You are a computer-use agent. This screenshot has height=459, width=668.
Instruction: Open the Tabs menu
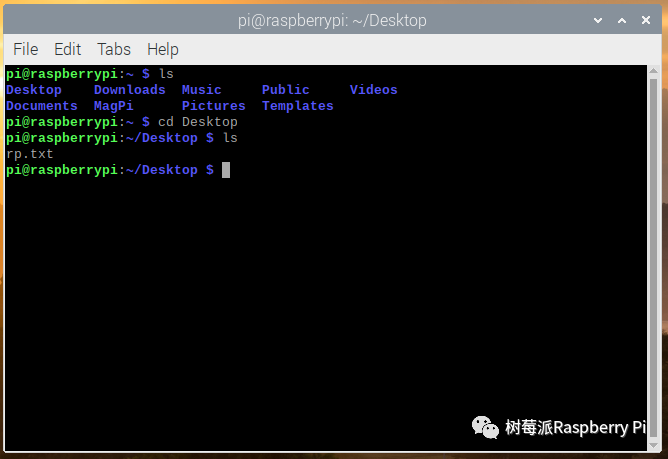coord(114,49)
